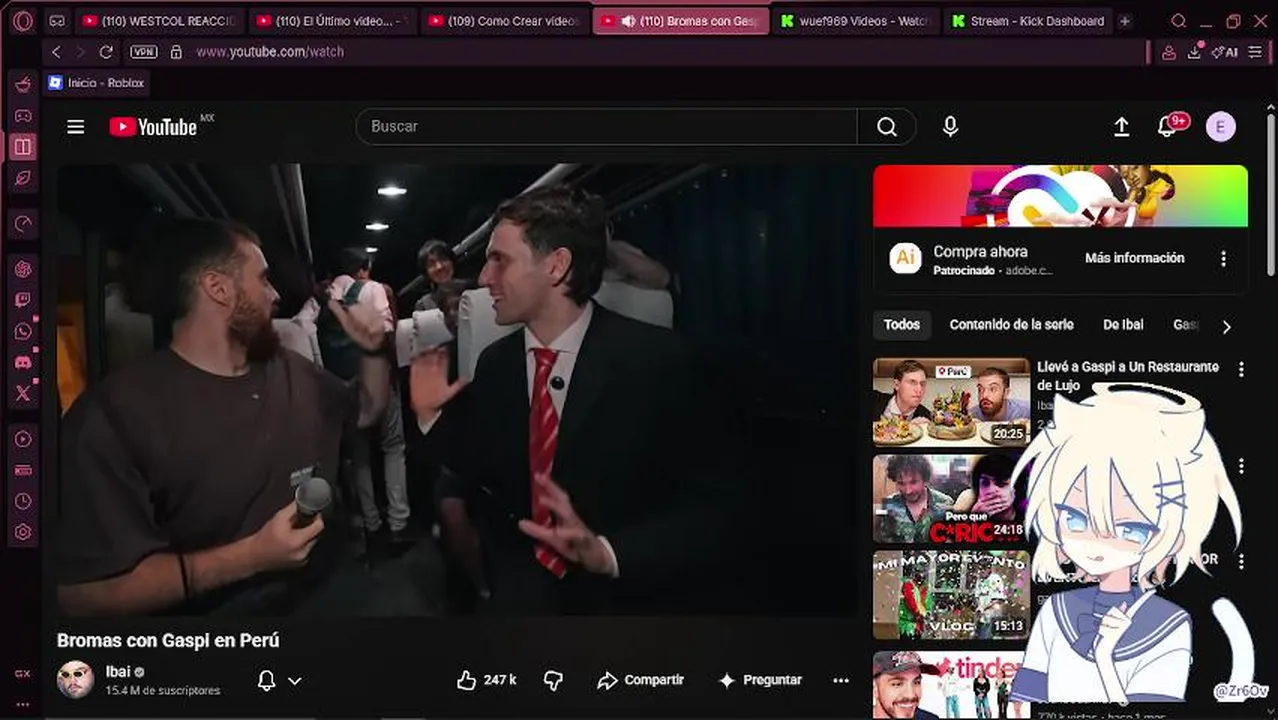Click the YouTube search magnifier button
The image size is (1278, 720).
click(887, 126)
